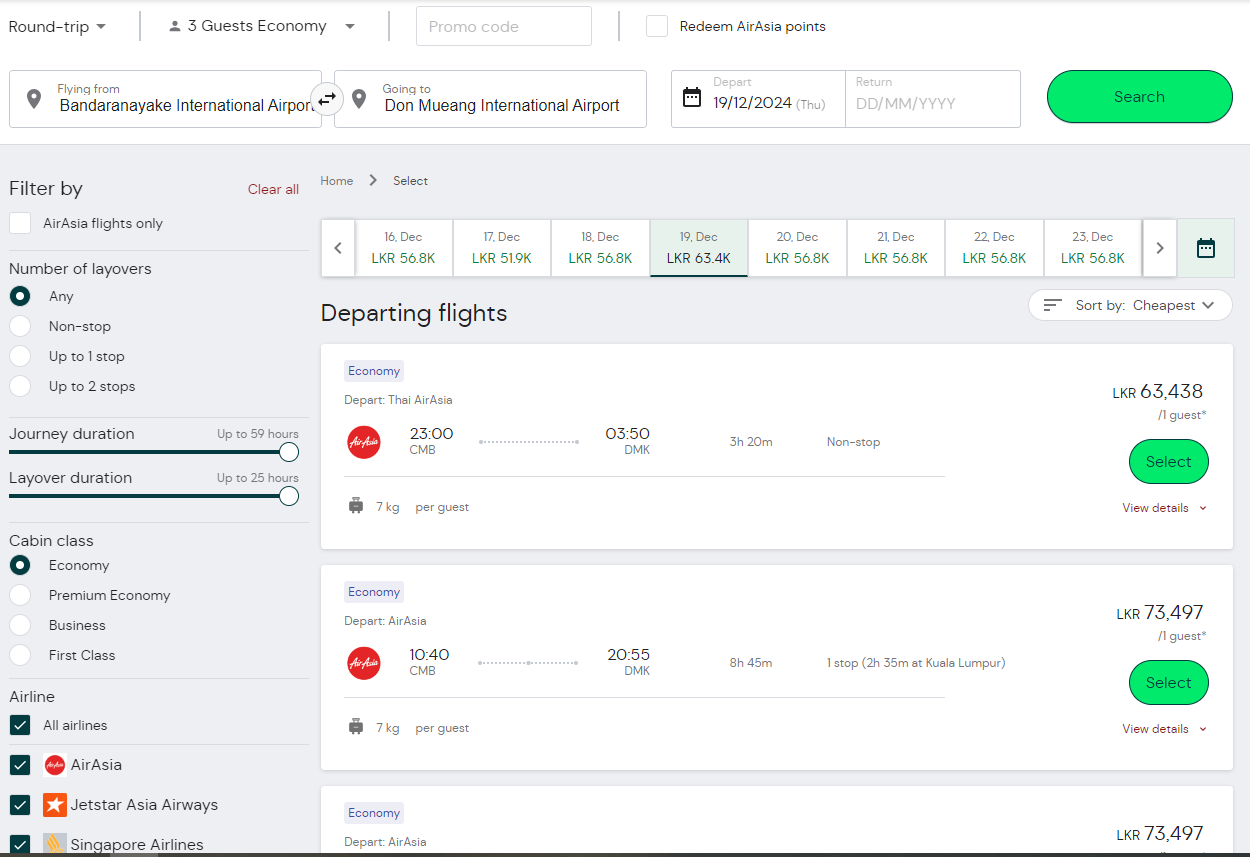The width and height of the screenshot is (1250, 857).
Task: Show later dates with right arrow
Action: (1159, 248)
